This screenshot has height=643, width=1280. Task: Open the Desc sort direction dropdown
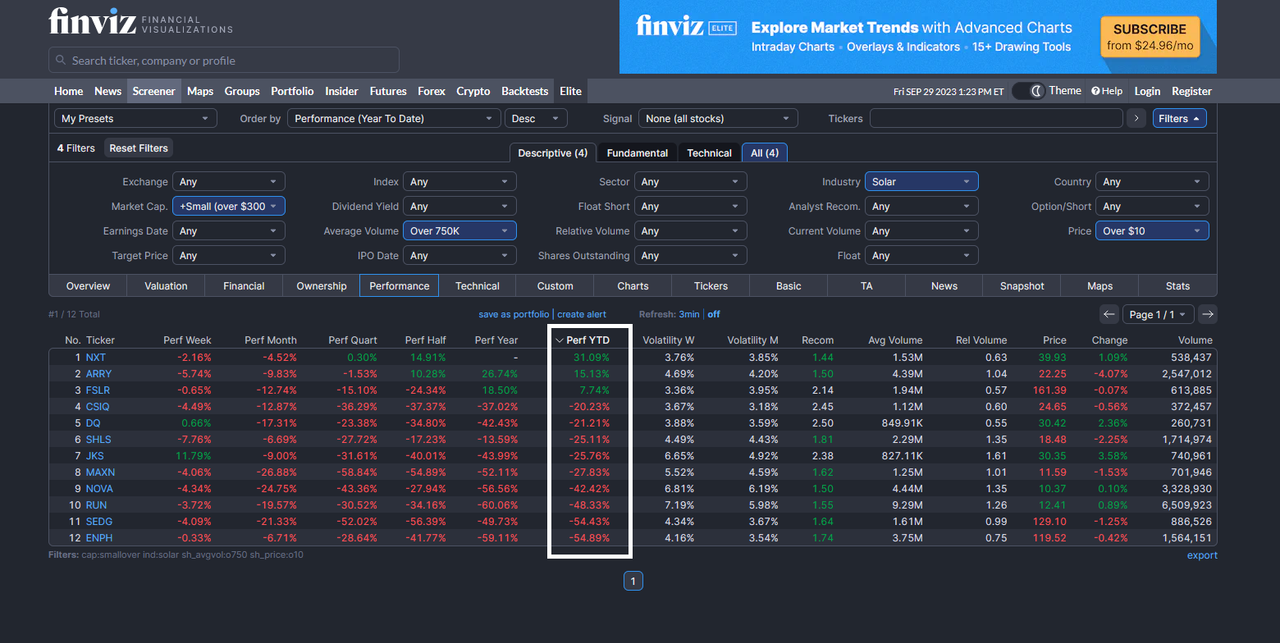point(536,118)
